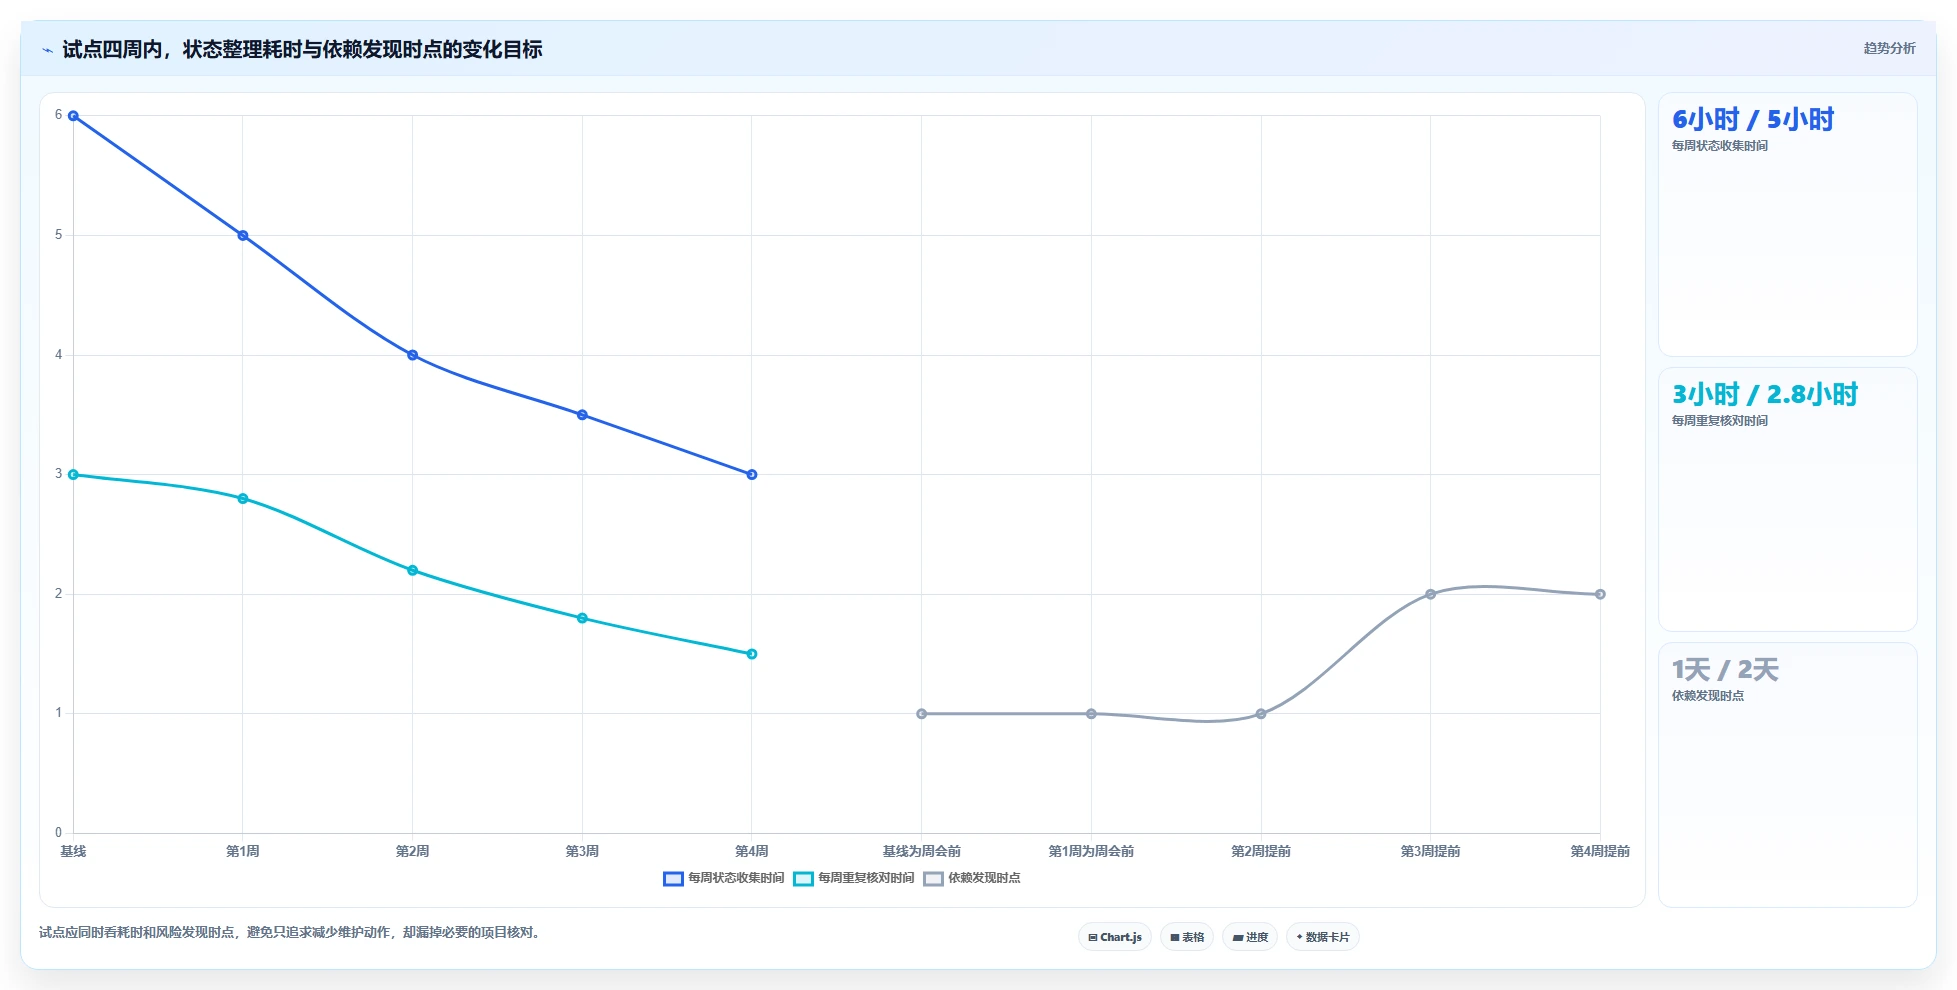Click the teal line point at 第1周
The width and height of the screenshot is (1957, 990).
(243, 498)
